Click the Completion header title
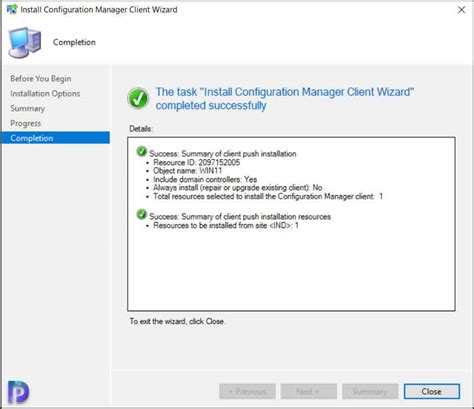Screen dimensions: 474x409 tap(74, 42)
